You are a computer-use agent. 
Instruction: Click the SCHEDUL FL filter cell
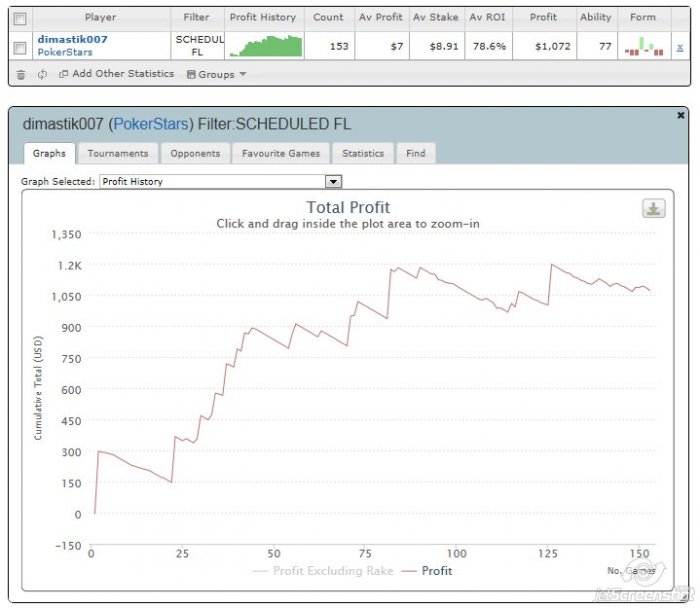[198, 46]
